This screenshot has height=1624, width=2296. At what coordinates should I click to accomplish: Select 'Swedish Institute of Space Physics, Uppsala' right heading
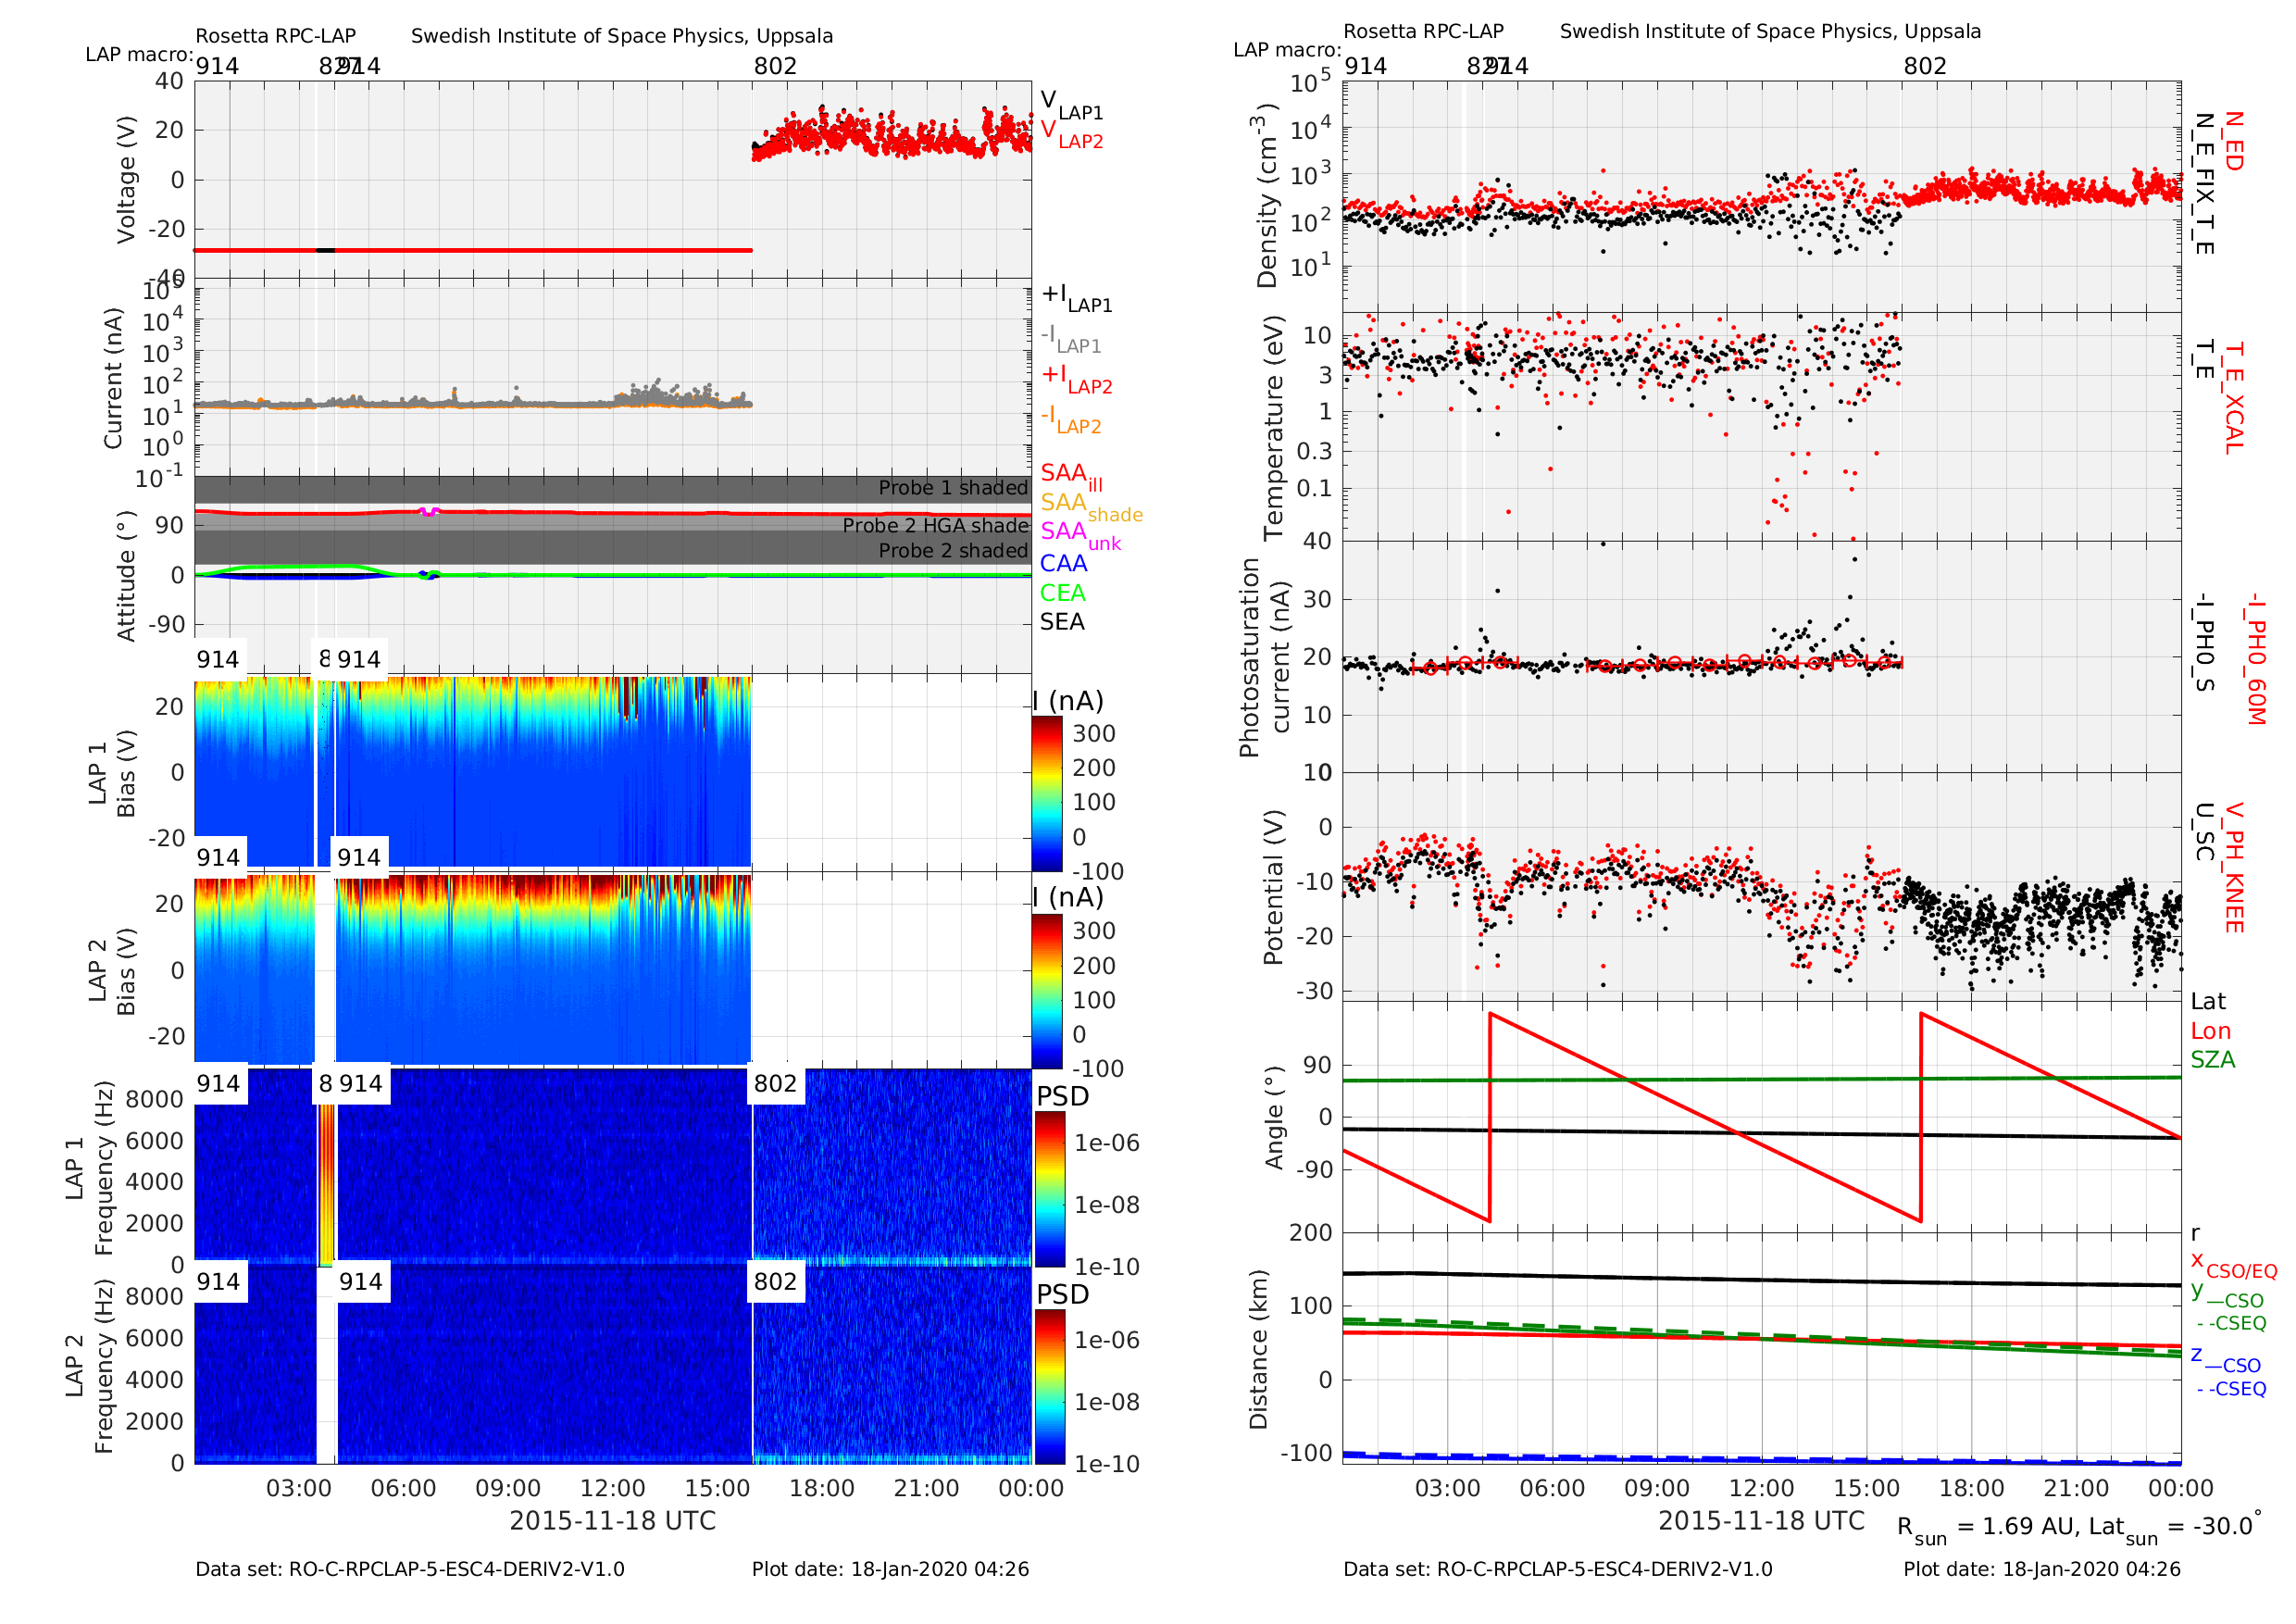coord(1770,31)
